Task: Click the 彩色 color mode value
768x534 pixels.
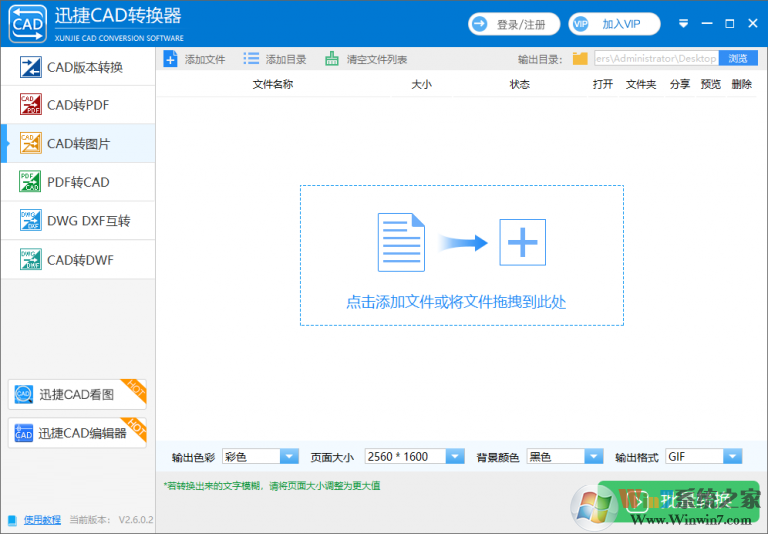Action: [x=251, y=457]
